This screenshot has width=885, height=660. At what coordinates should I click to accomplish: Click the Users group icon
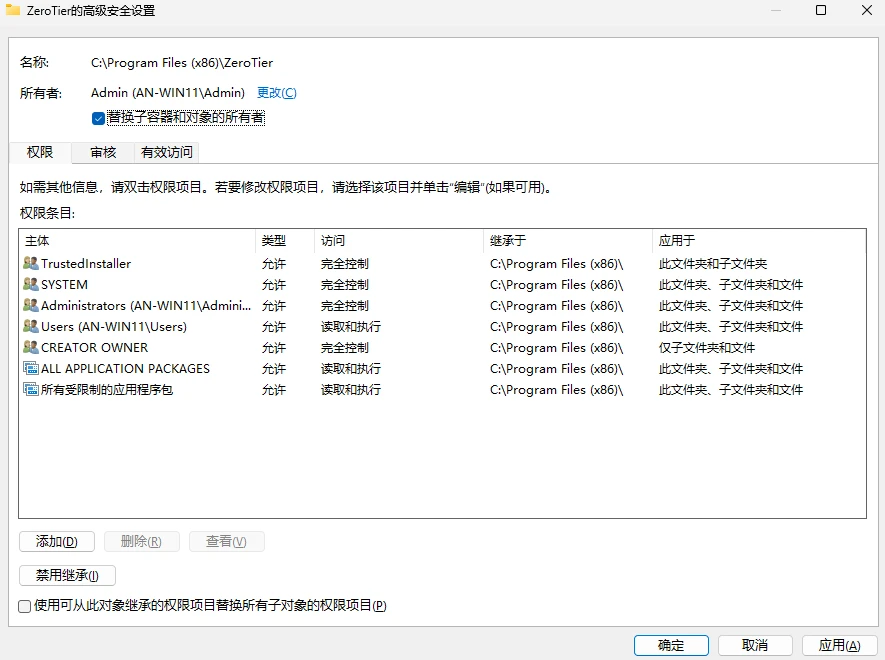30,327
